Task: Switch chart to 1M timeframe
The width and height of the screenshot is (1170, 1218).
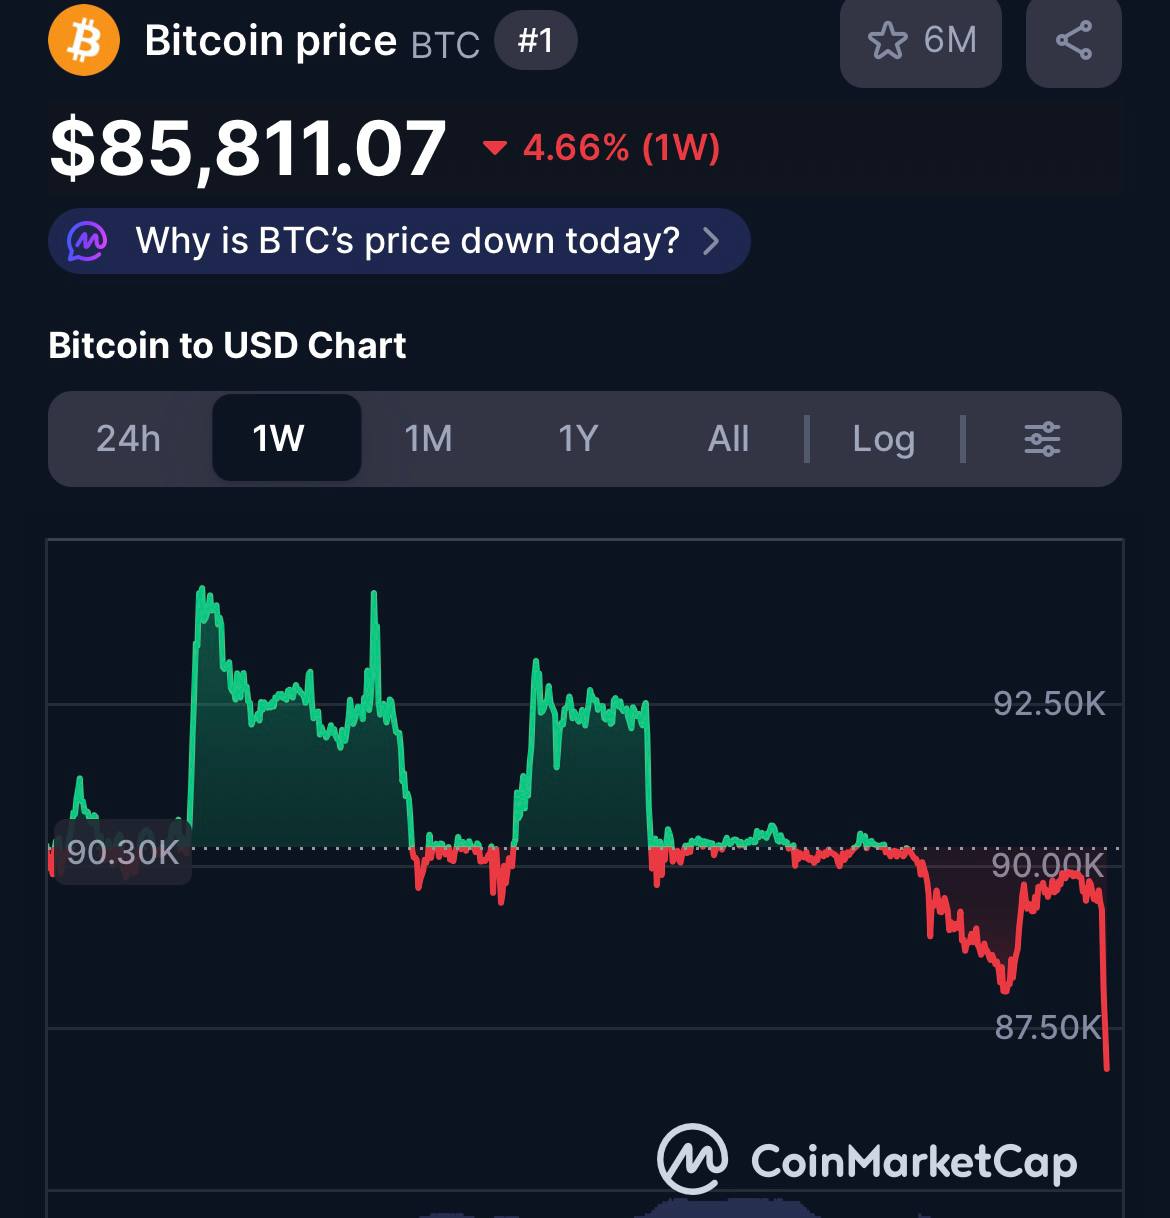Action: click(x=428, y=439)
